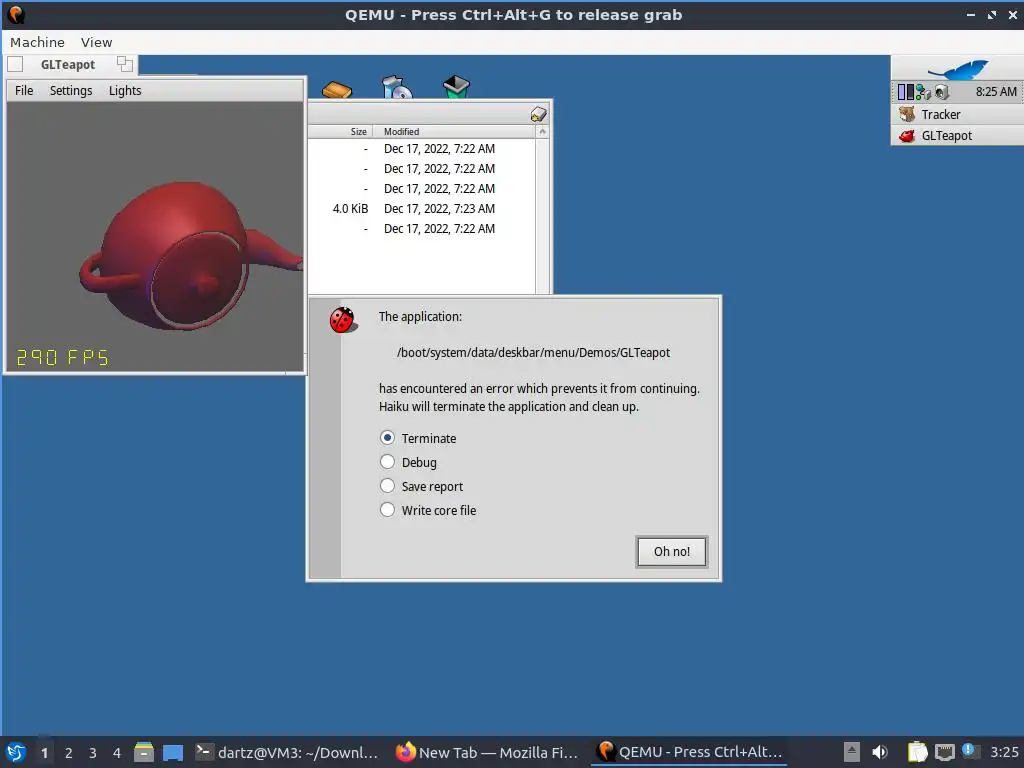This screenshot has height=768, width=1024.
Task: Open the QEMU Machine menu
Action: 37,42
